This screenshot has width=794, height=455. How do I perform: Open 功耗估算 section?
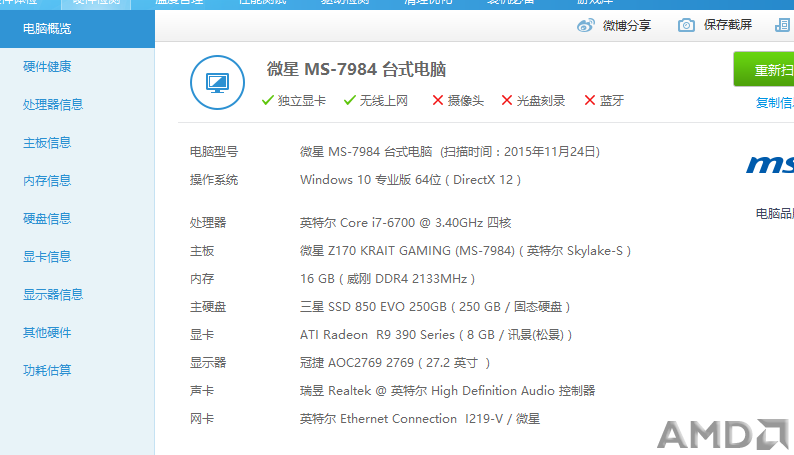(x=47, y=370)
